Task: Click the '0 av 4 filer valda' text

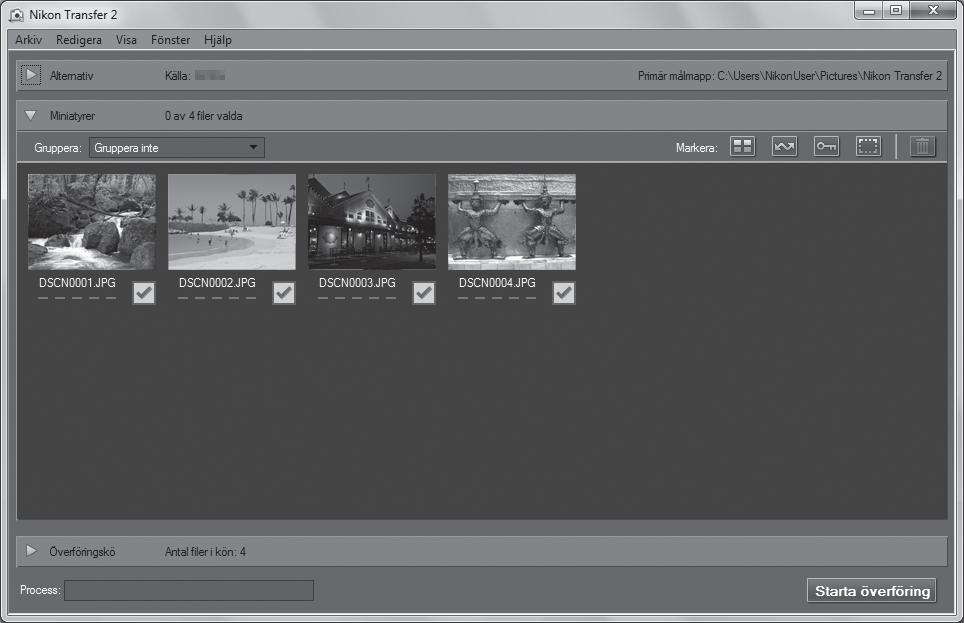Action: click(x=203, y=116)
